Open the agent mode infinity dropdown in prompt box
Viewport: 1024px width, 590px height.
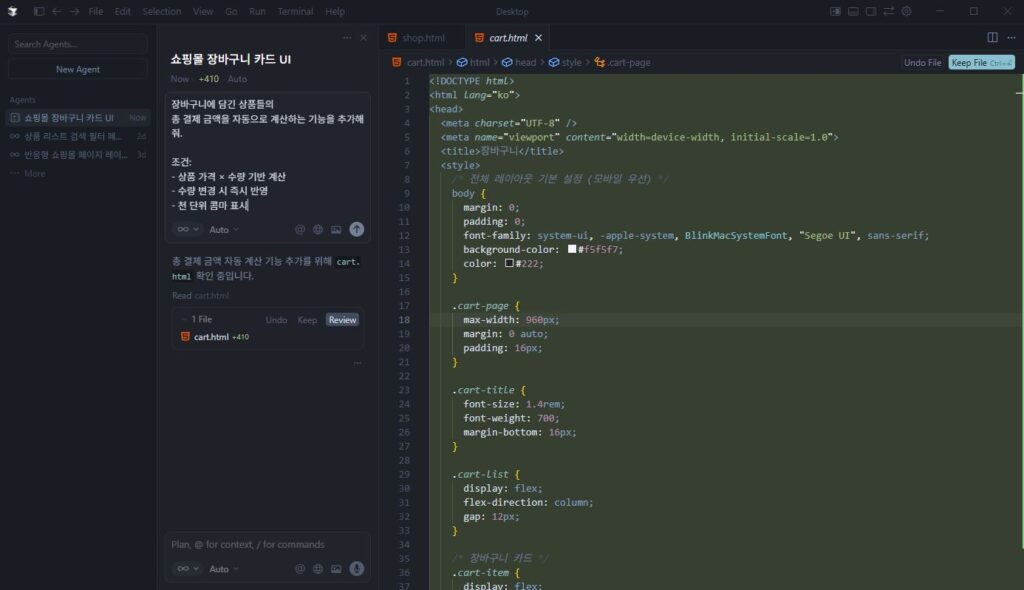tap(186, 229)
